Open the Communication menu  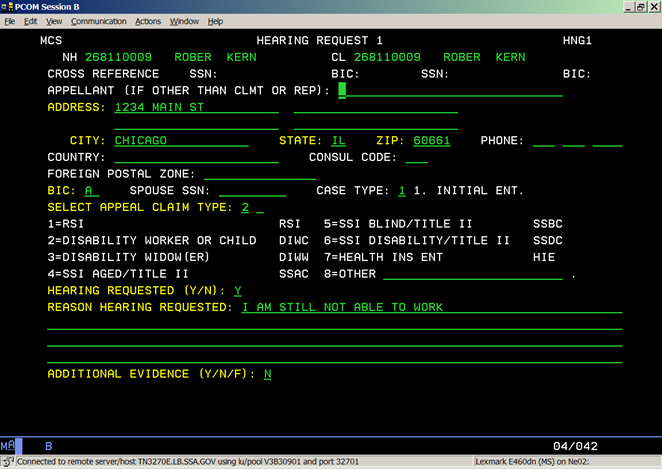click(x=98, y=21)
